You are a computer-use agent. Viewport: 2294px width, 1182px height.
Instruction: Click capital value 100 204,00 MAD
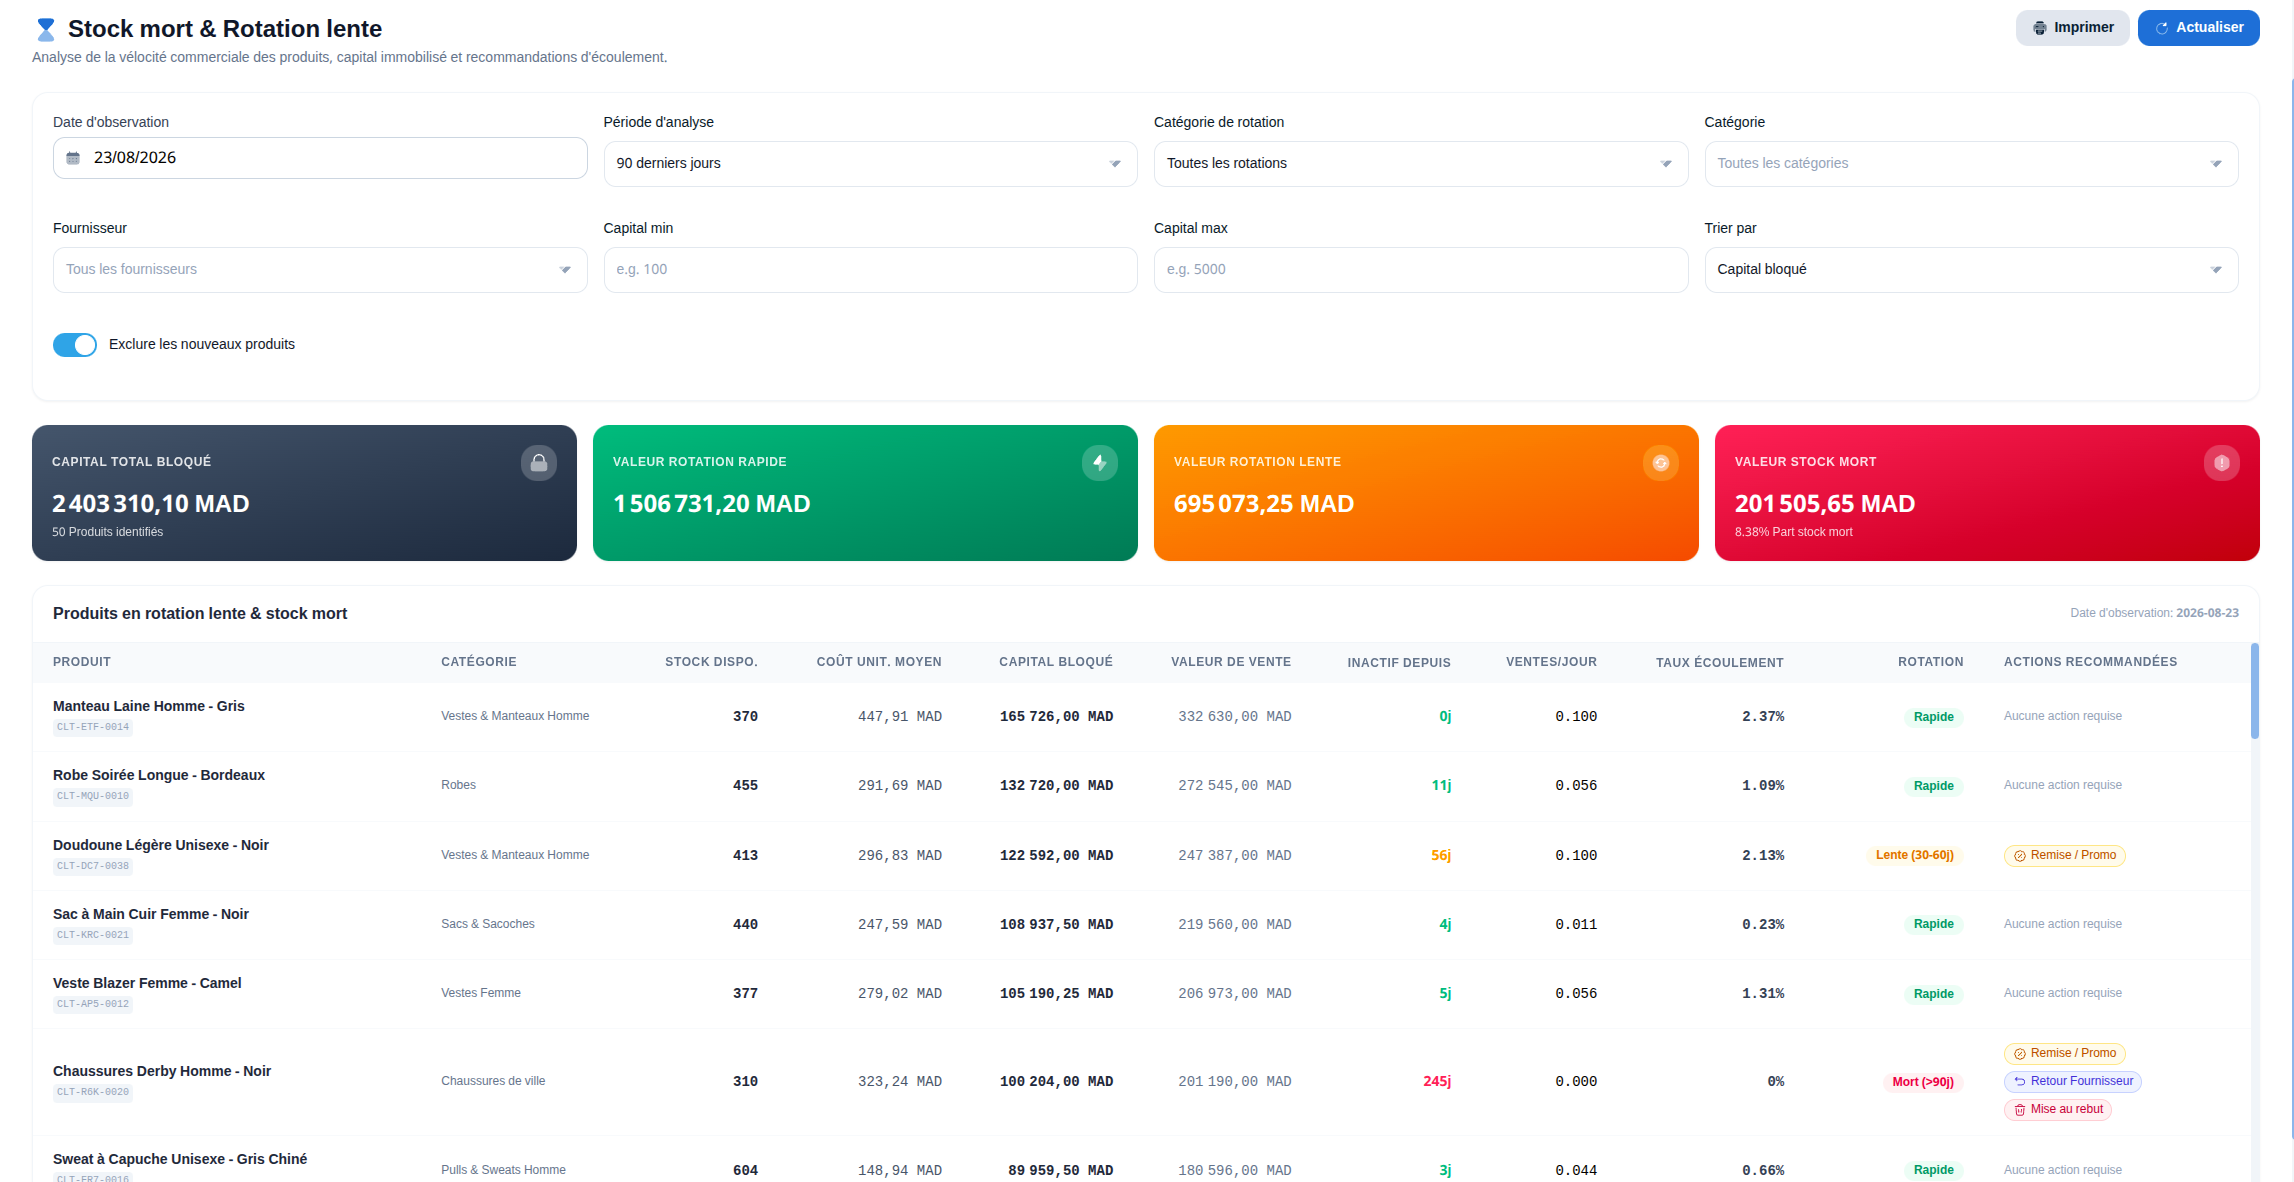tap(1056, 1082)
